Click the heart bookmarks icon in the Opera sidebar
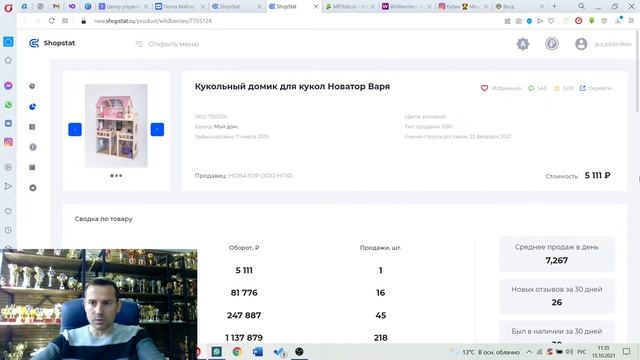Screen dimensions: 640x360 (x=8, y=211)
